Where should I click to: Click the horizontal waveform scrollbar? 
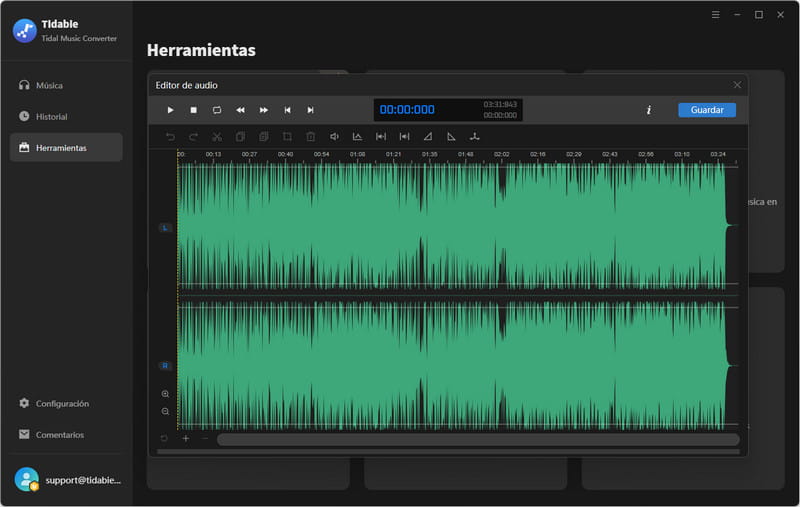(478, 440)
